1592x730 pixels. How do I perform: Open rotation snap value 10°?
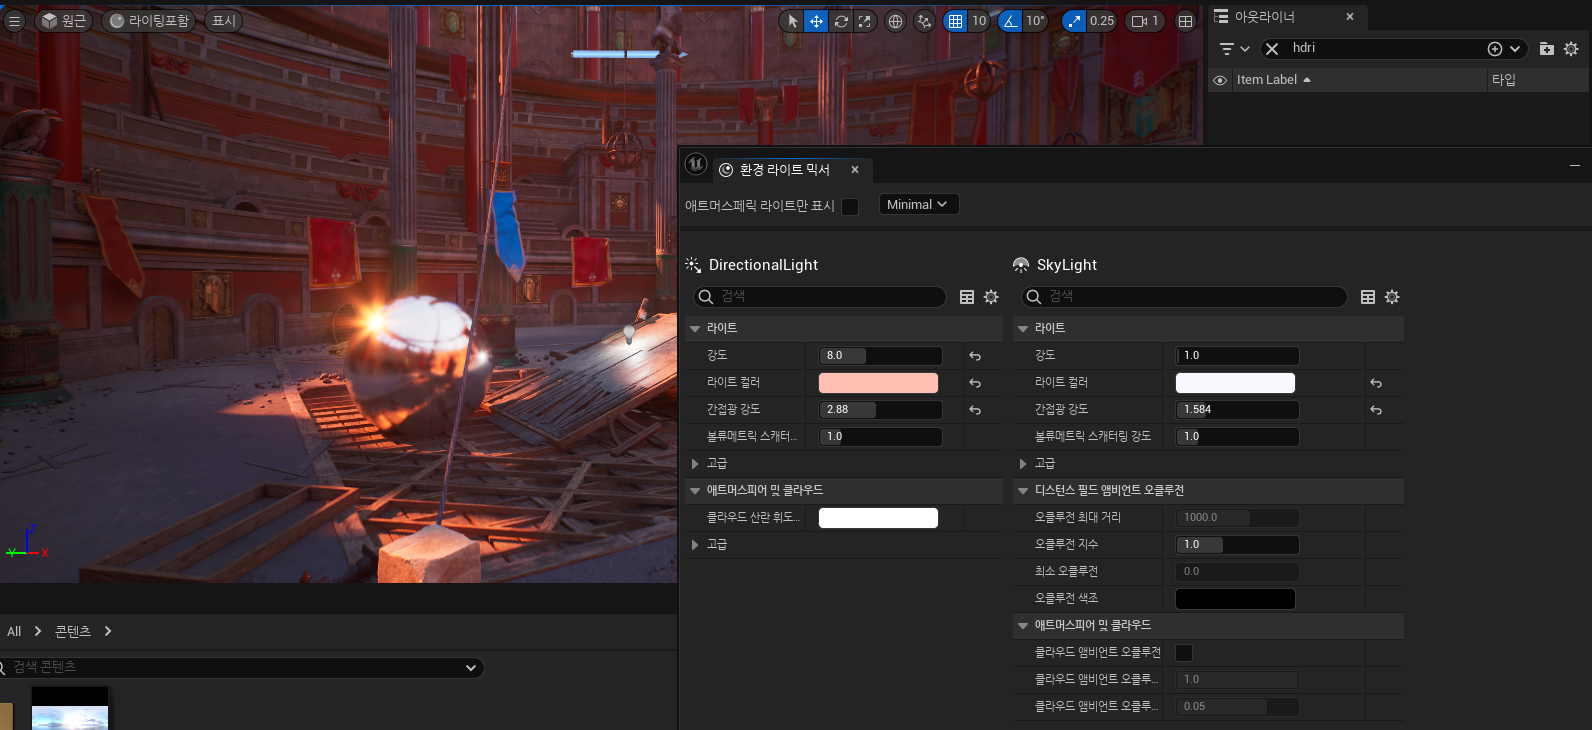click(x=1035, y=21)
